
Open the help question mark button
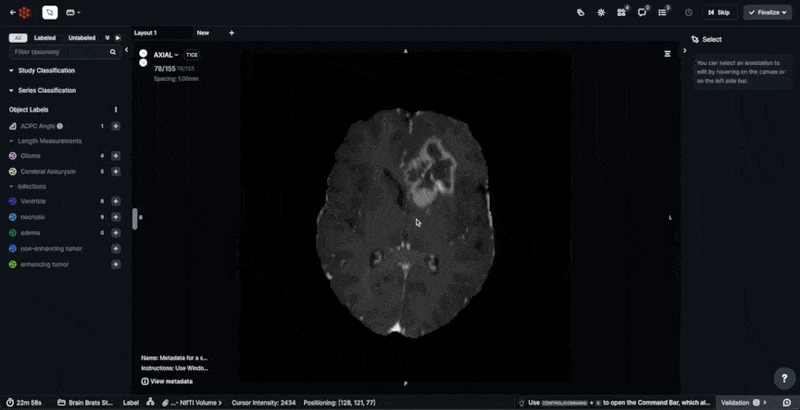[784, 377]
